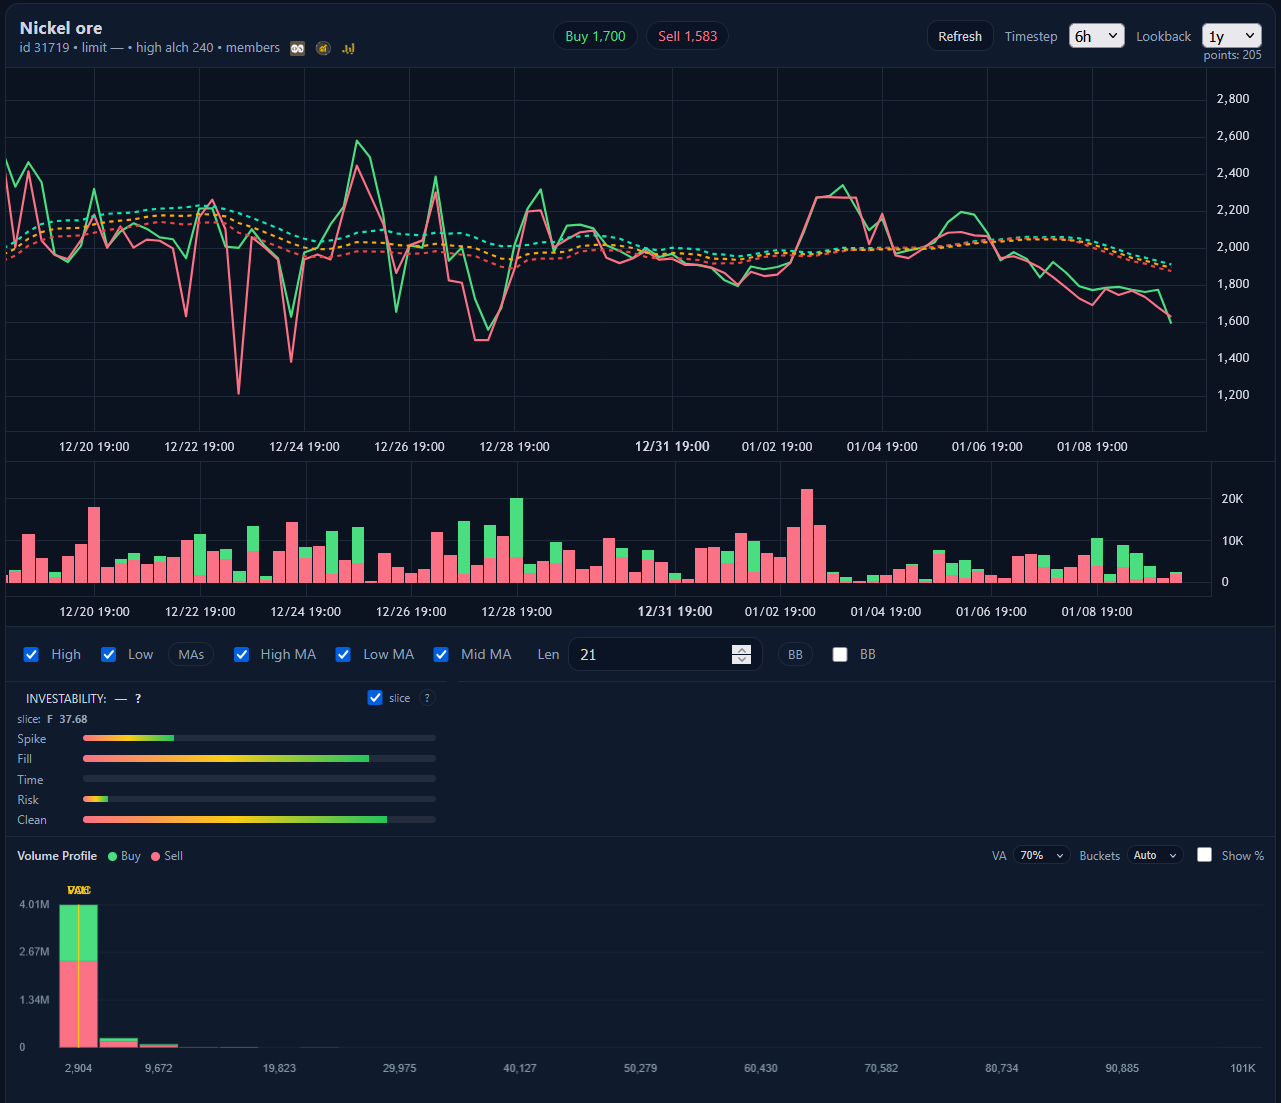Screen dimensions: 1281x1103
Task: Click the green Buy legend dot
Action: pos(113,856)
